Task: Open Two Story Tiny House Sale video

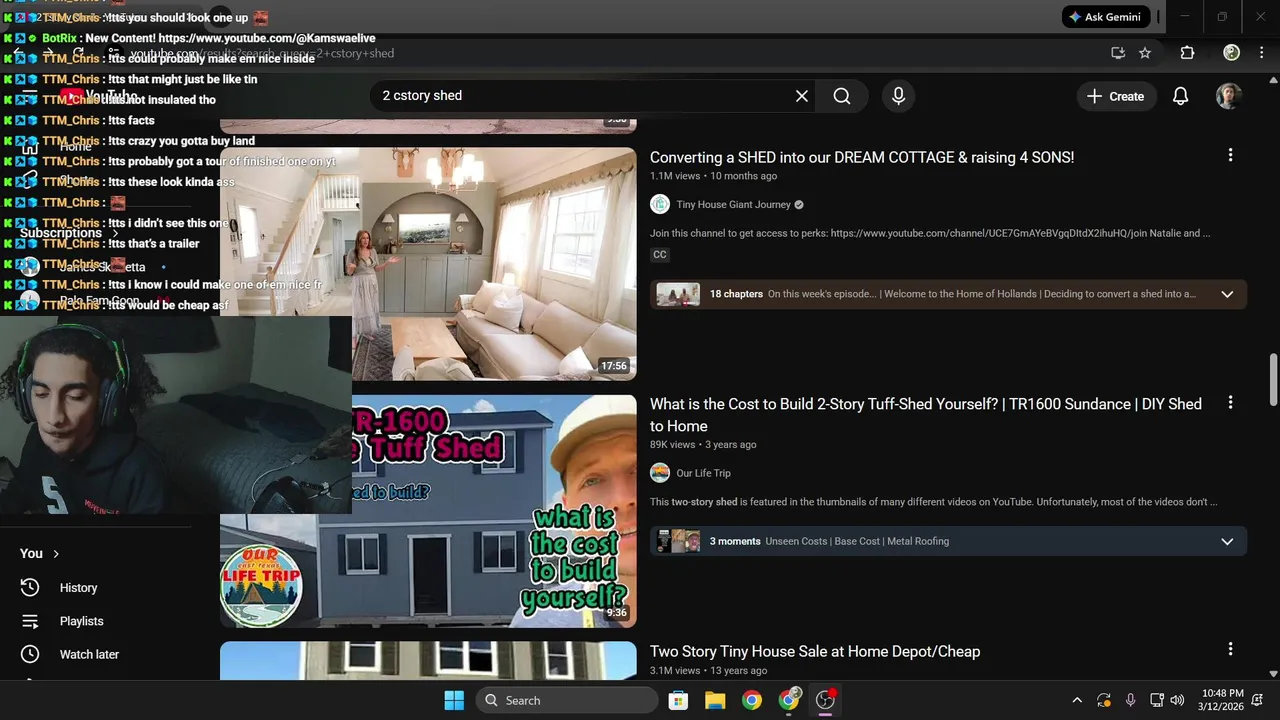Action: click(815, 651)
